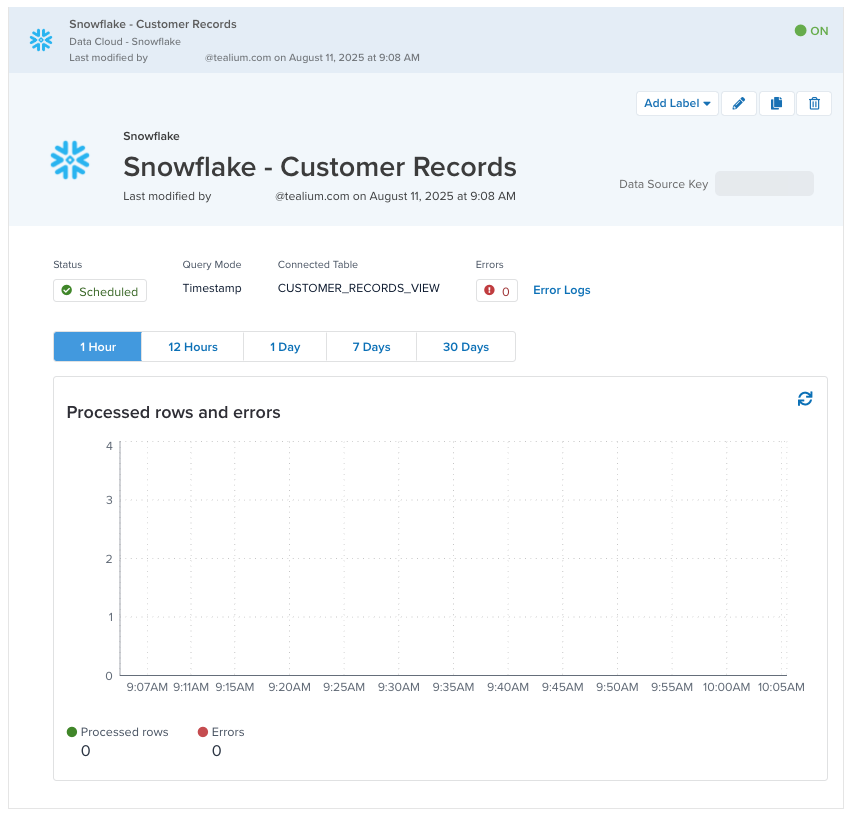Click the small Snowflake logo in header

click(41, 40)
